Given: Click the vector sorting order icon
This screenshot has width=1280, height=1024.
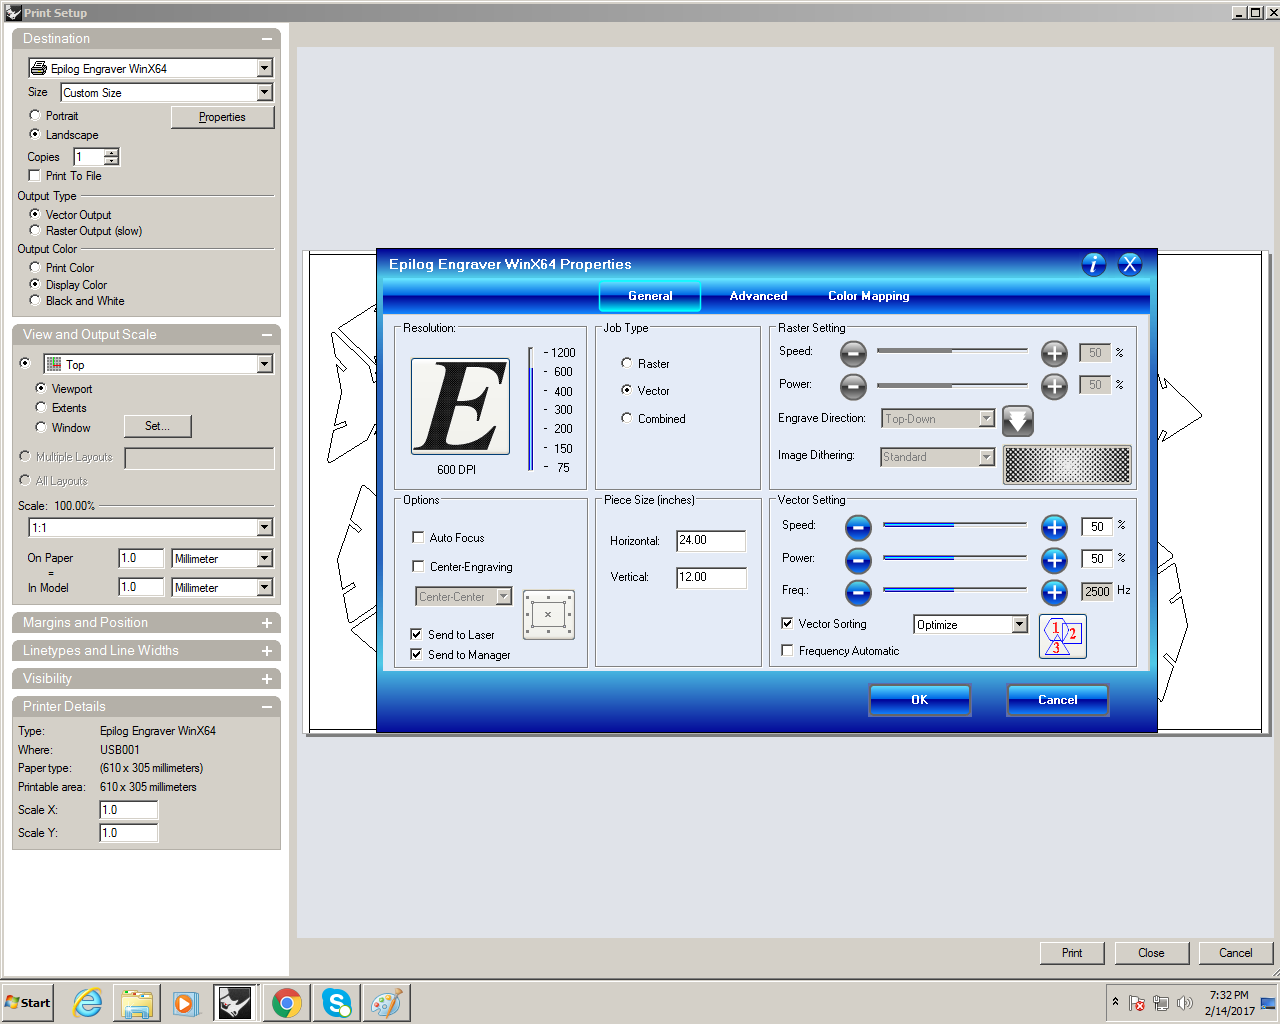Looking at the screenshot, I should [1063, 637].
